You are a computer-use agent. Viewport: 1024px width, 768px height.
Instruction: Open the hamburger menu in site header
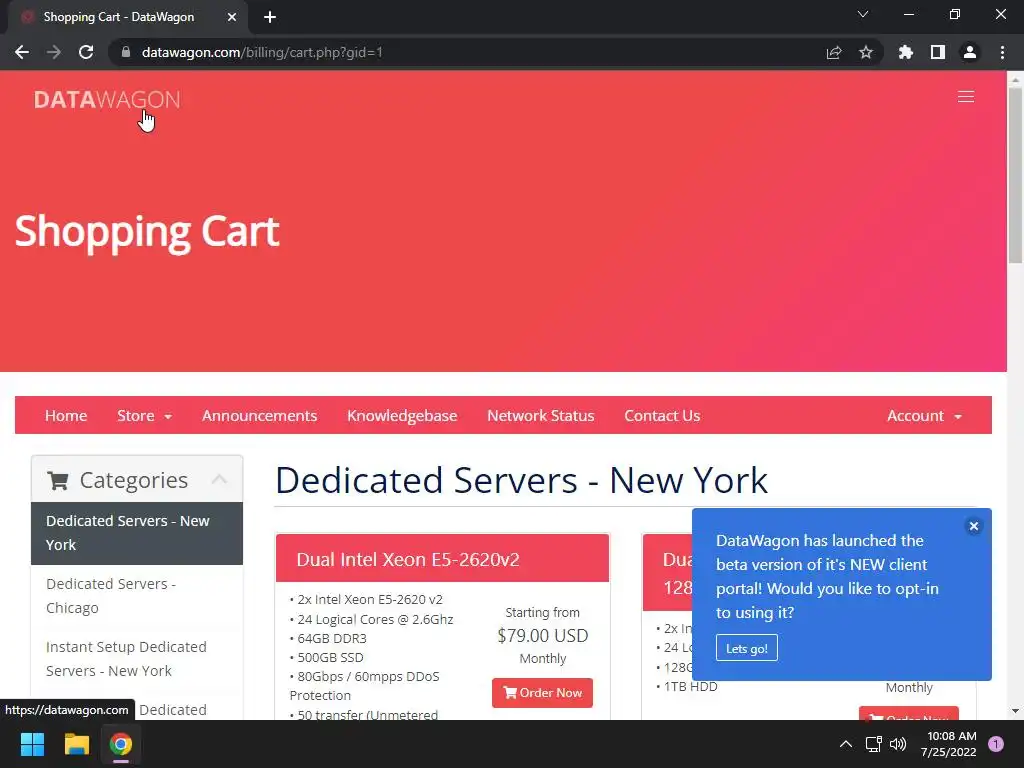(966, 97)
